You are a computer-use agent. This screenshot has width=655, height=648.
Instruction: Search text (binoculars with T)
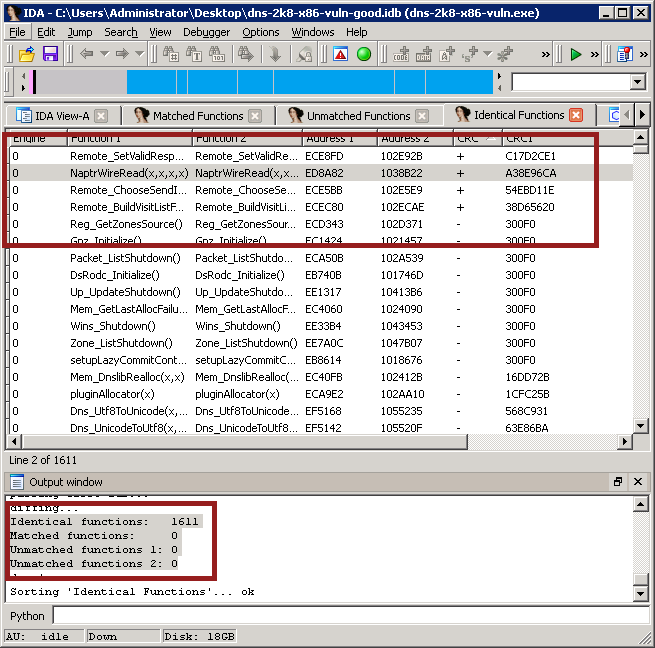point(194,54)
